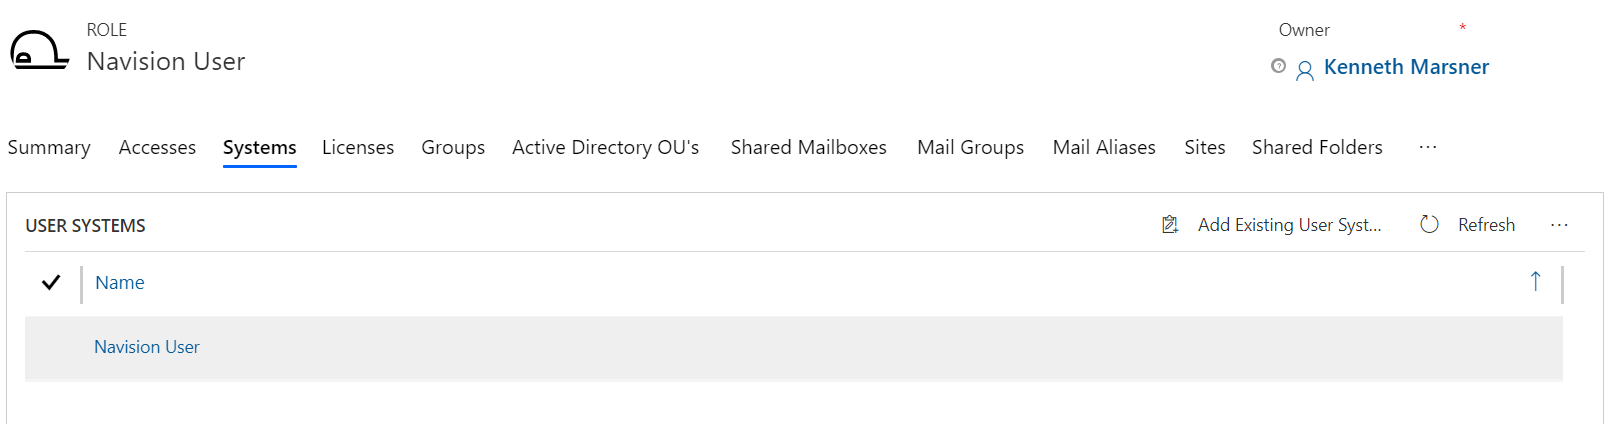Toggle the select-all checkmark in grid header

click(x=51, y=283)
